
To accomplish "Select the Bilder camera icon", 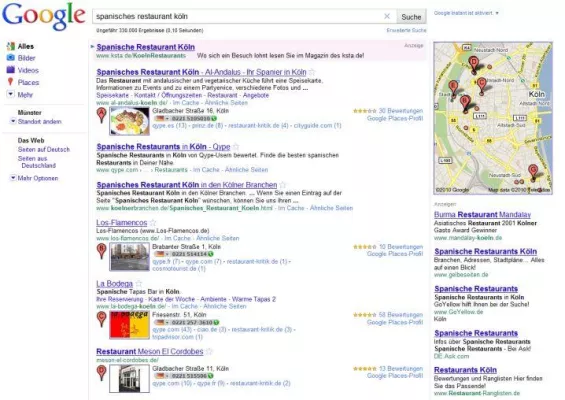I will pos(11,58).
